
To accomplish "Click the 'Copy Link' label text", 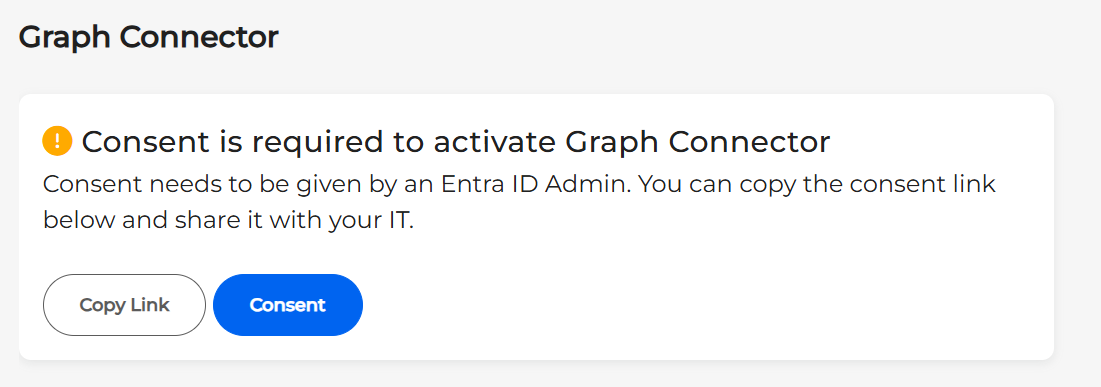I will point(124,305).
